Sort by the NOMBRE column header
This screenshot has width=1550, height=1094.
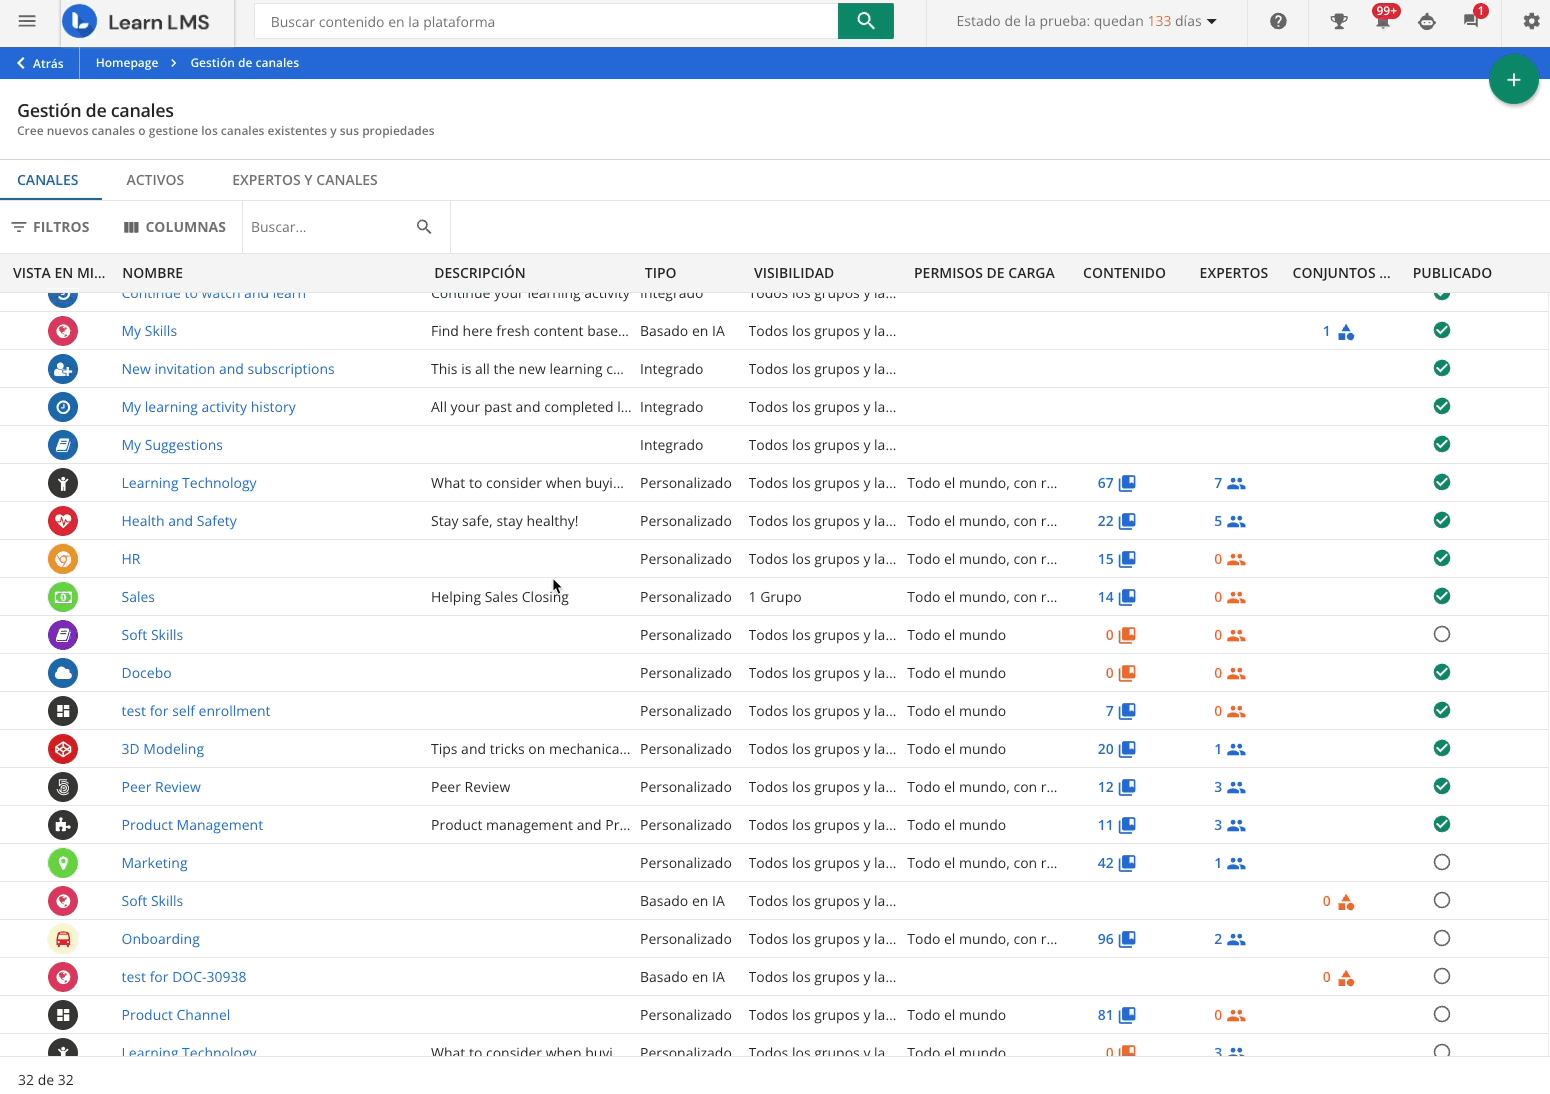tap(152, 273)
